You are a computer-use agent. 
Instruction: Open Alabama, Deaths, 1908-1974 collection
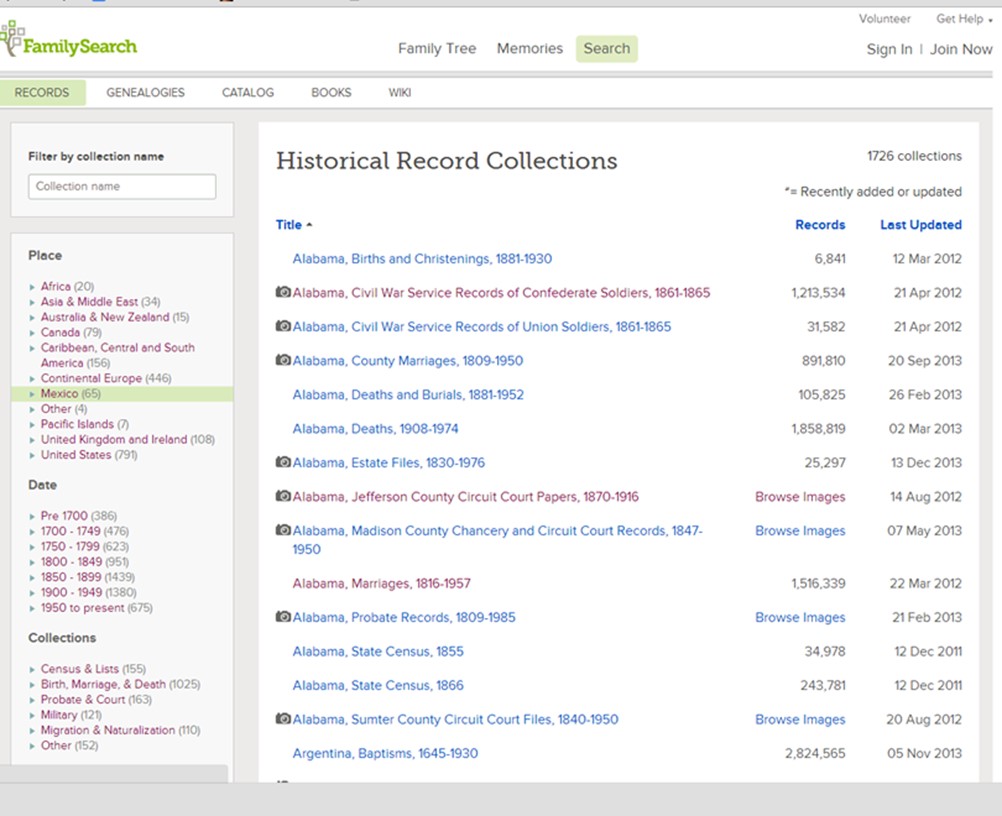[376, 428]
